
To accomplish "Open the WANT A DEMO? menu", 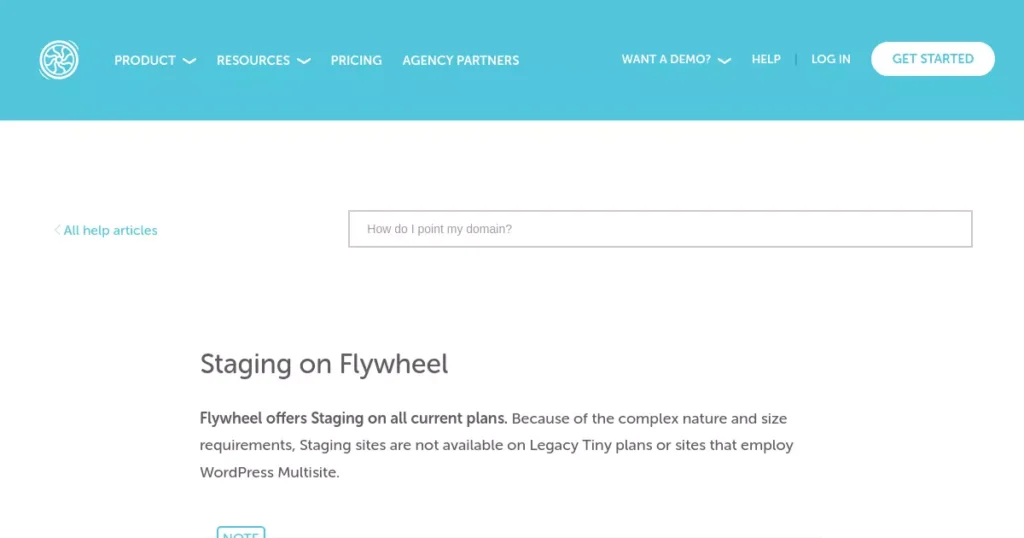I will click(x=666, y=59).
